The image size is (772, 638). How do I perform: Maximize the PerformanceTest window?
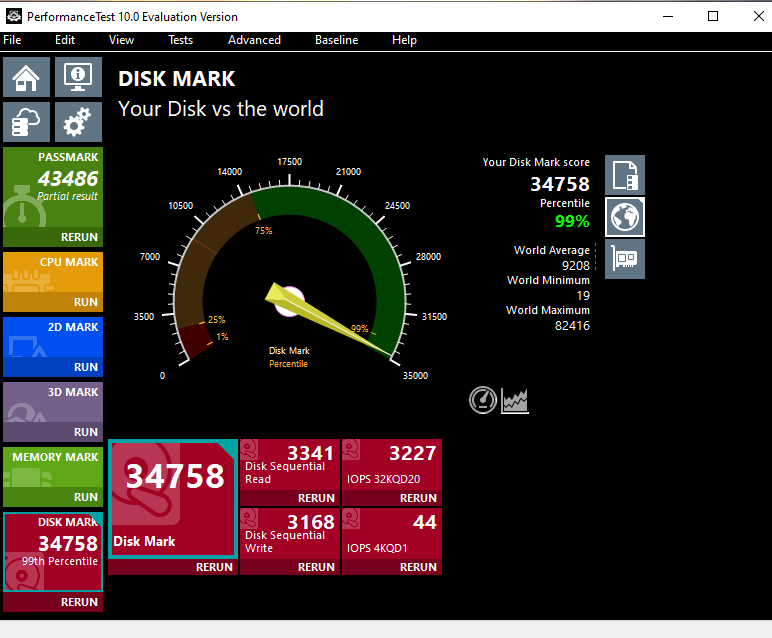tap(712, 16)
